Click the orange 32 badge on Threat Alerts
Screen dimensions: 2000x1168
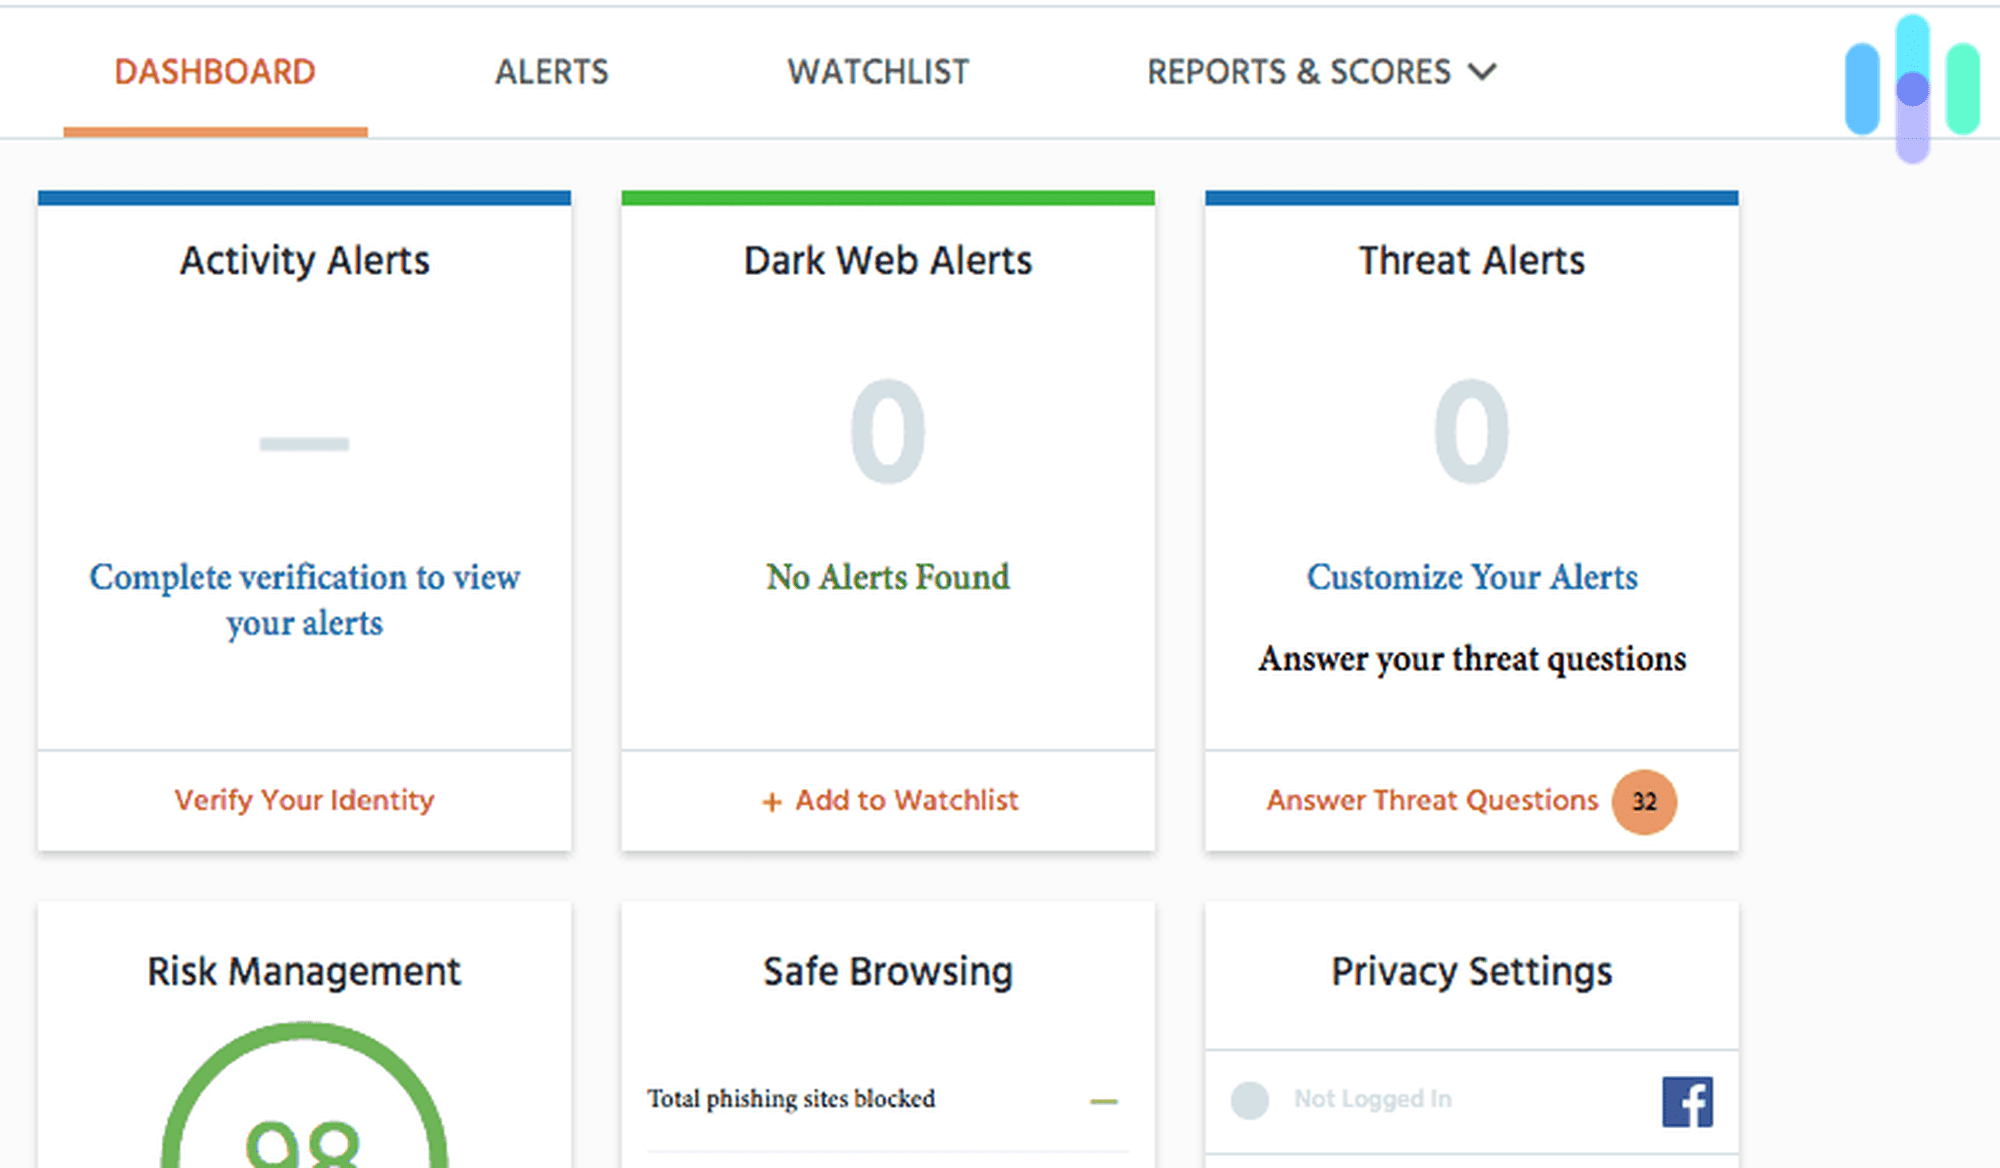pos(1644,801)
